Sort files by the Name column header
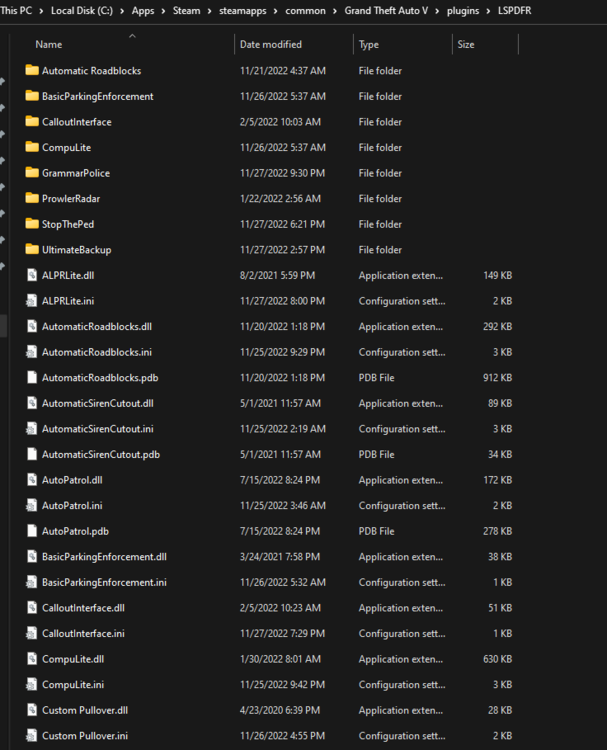 [x=48, y=44]
